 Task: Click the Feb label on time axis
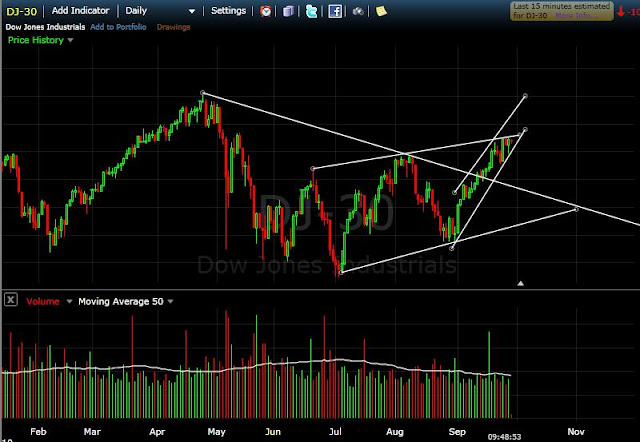pyautogui.click(x=38, y=431)
